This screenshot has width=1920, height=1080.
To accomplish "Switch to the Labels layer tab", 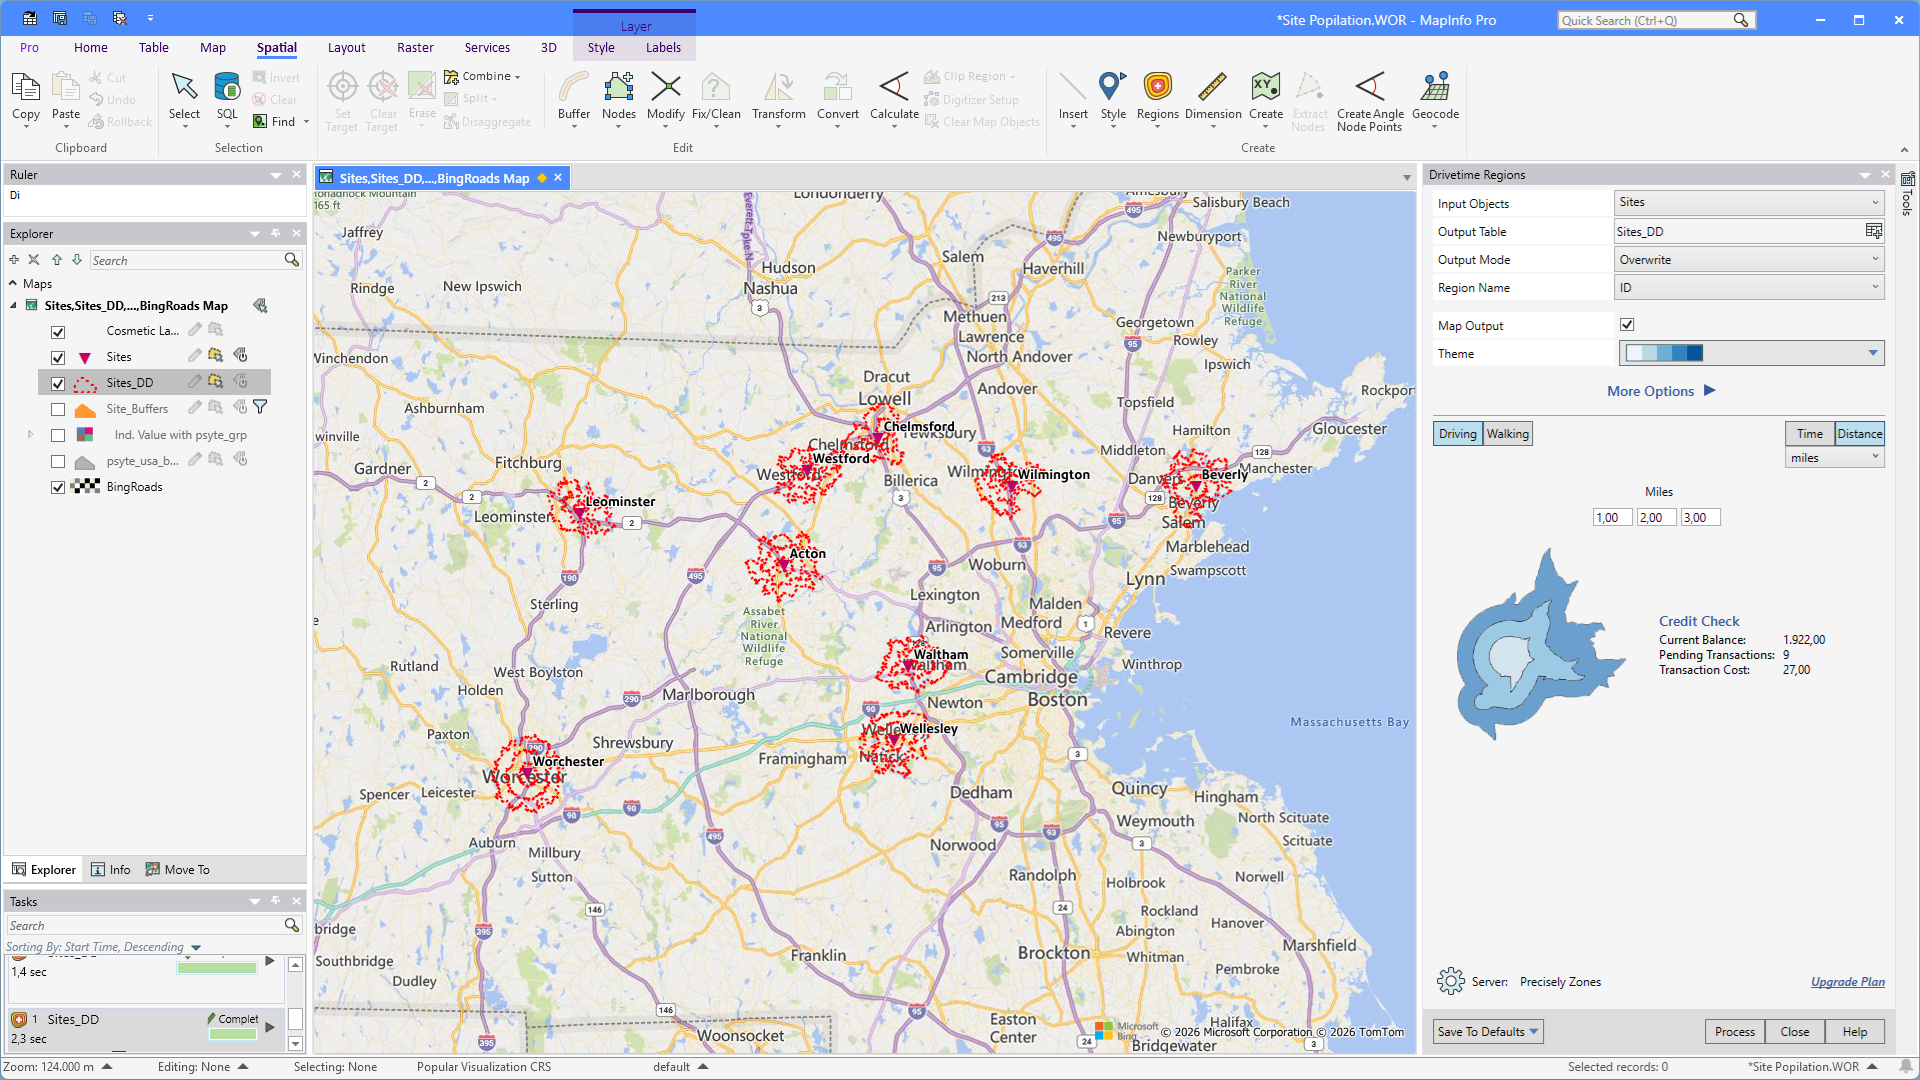I will click(x=663, y=48).
